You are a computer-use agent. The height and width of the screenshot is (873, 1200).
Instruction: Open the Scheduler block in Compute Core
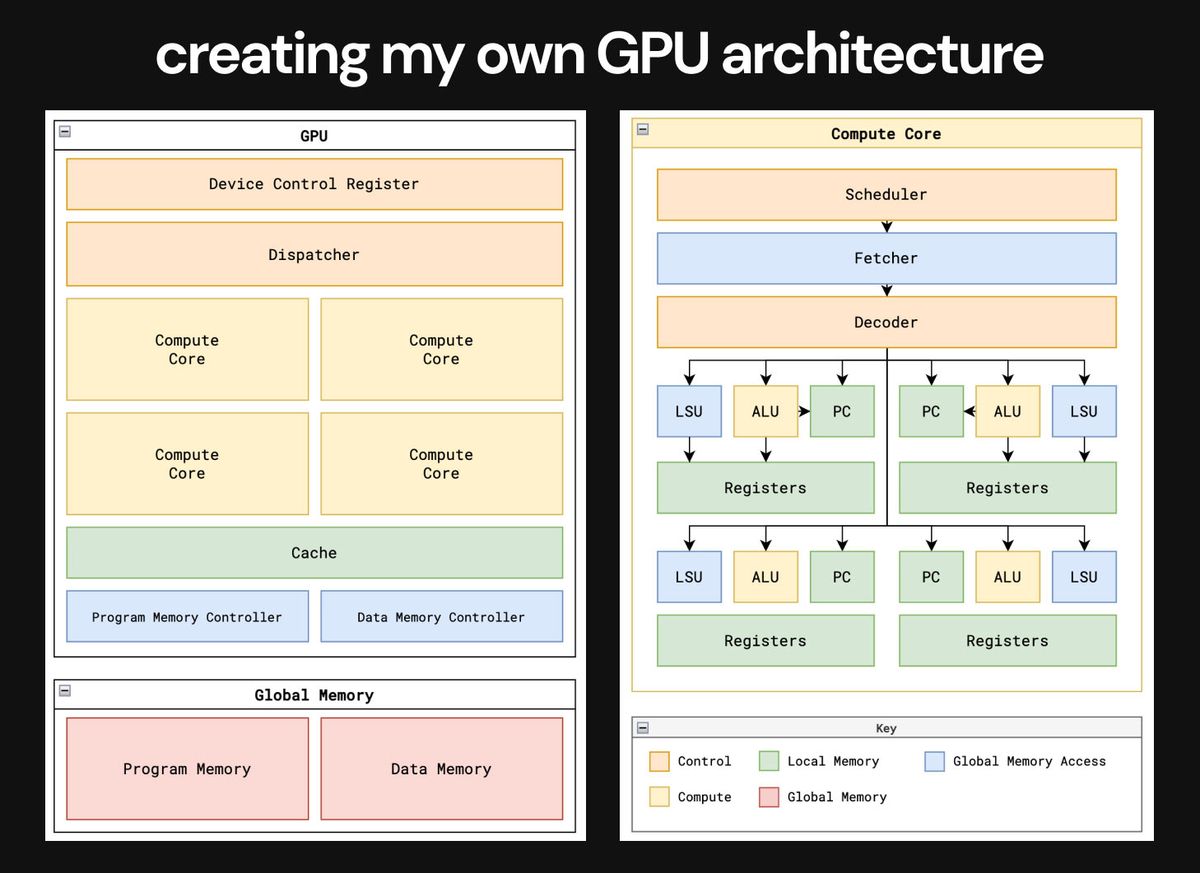click(x=886, y=194)
